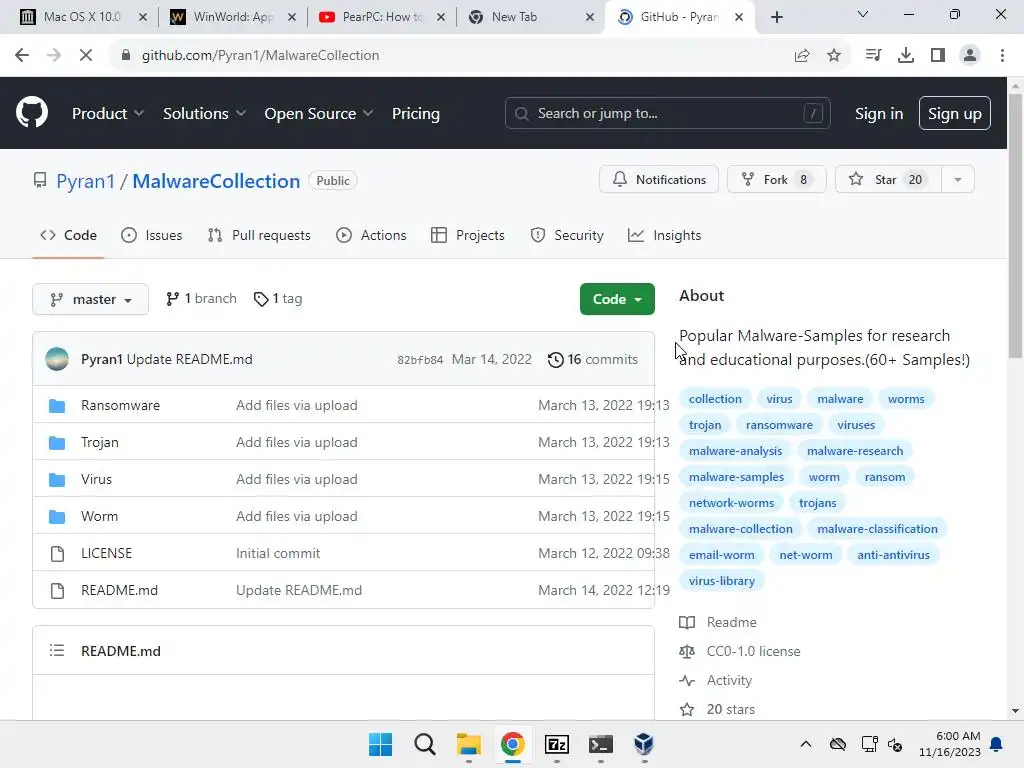Image resolution: width=1024 pixels, height=768 pixels.
Task: Toggle Chrome side panel icon
Action: [938, 56]
